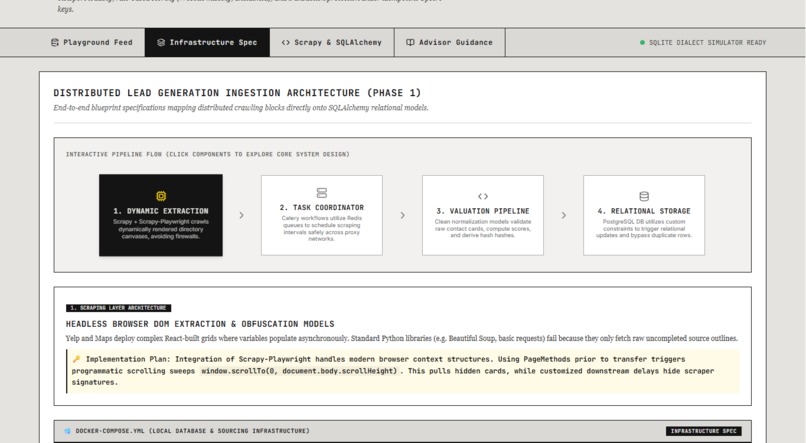Select the Valuation Pipeline card
806x443 pixels.
click(483, 215)
